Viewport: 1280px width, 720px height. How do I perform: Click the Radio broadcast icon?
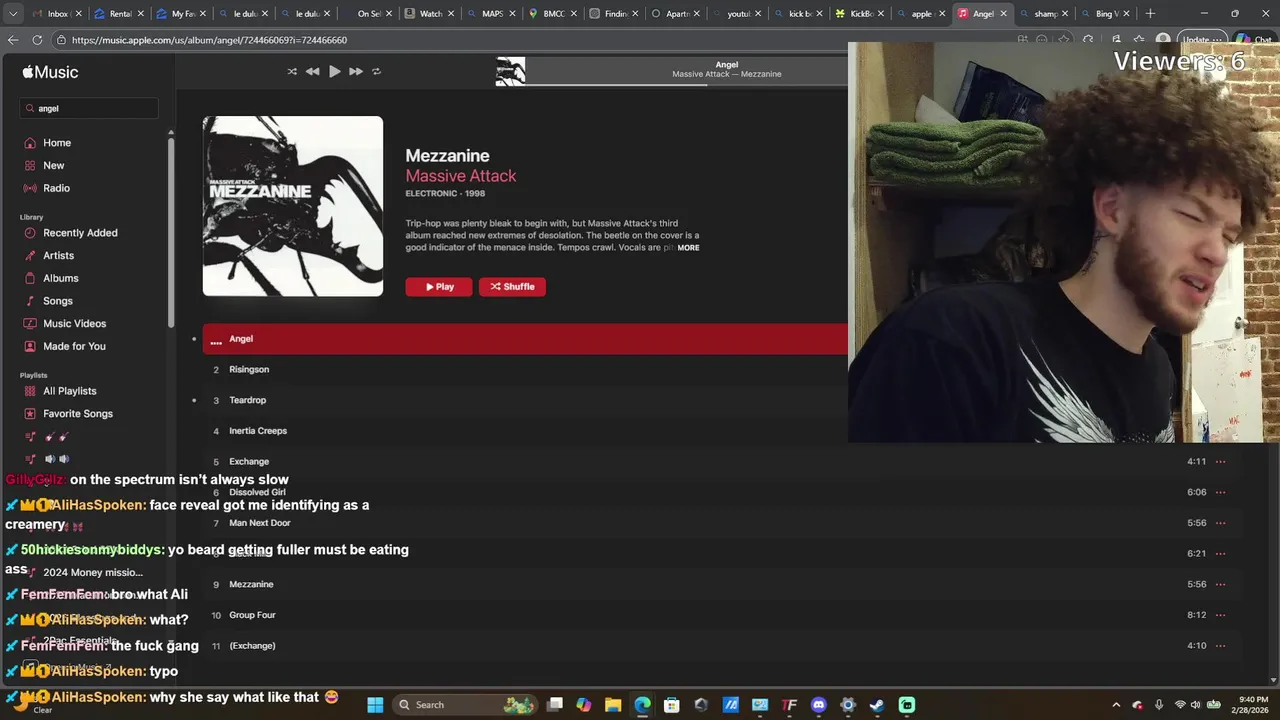point(30,188)
